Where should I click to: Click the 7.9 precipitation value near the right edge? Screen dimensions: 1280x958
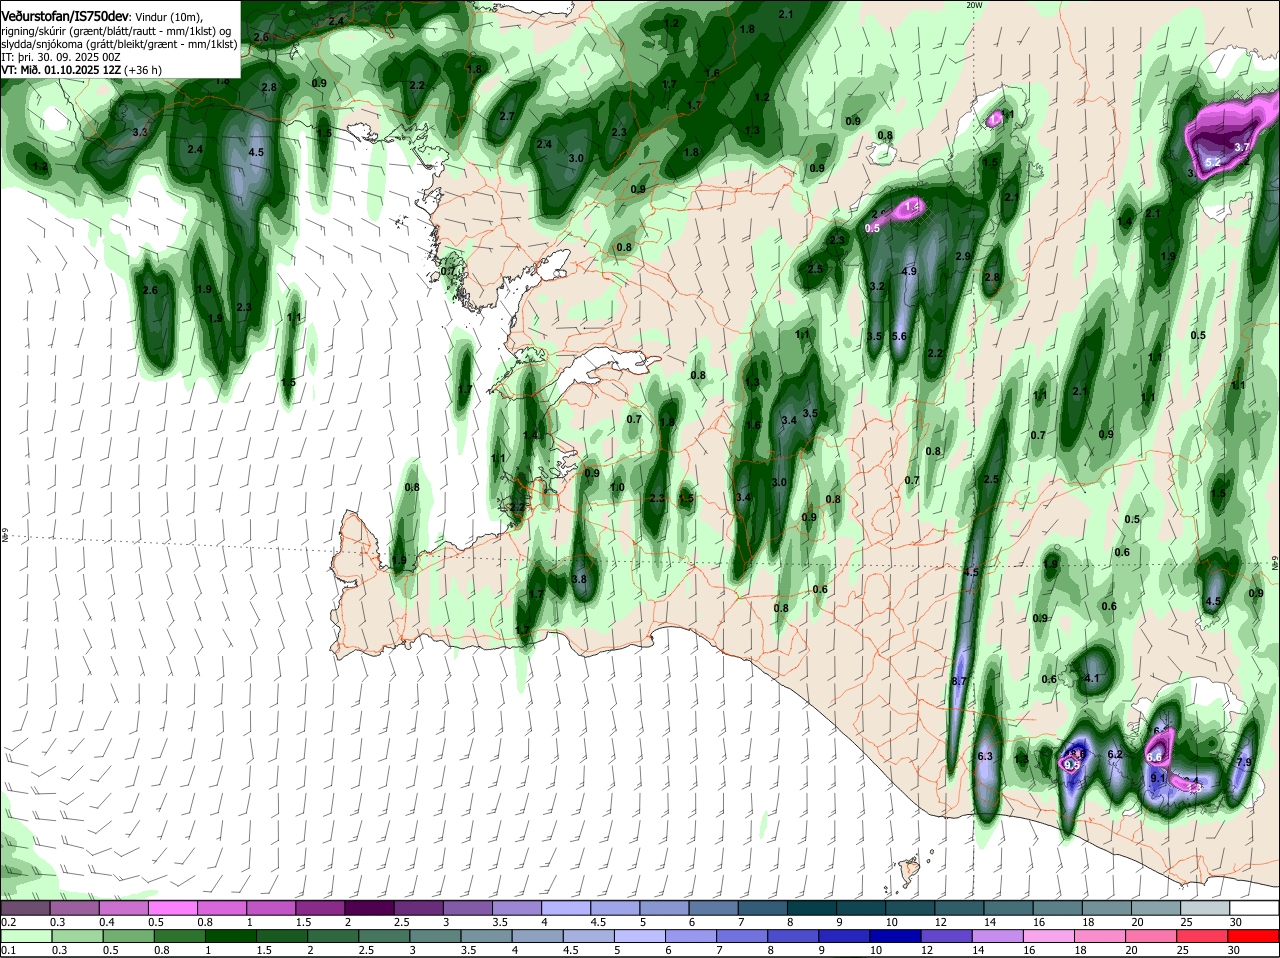click(1244, 763)
